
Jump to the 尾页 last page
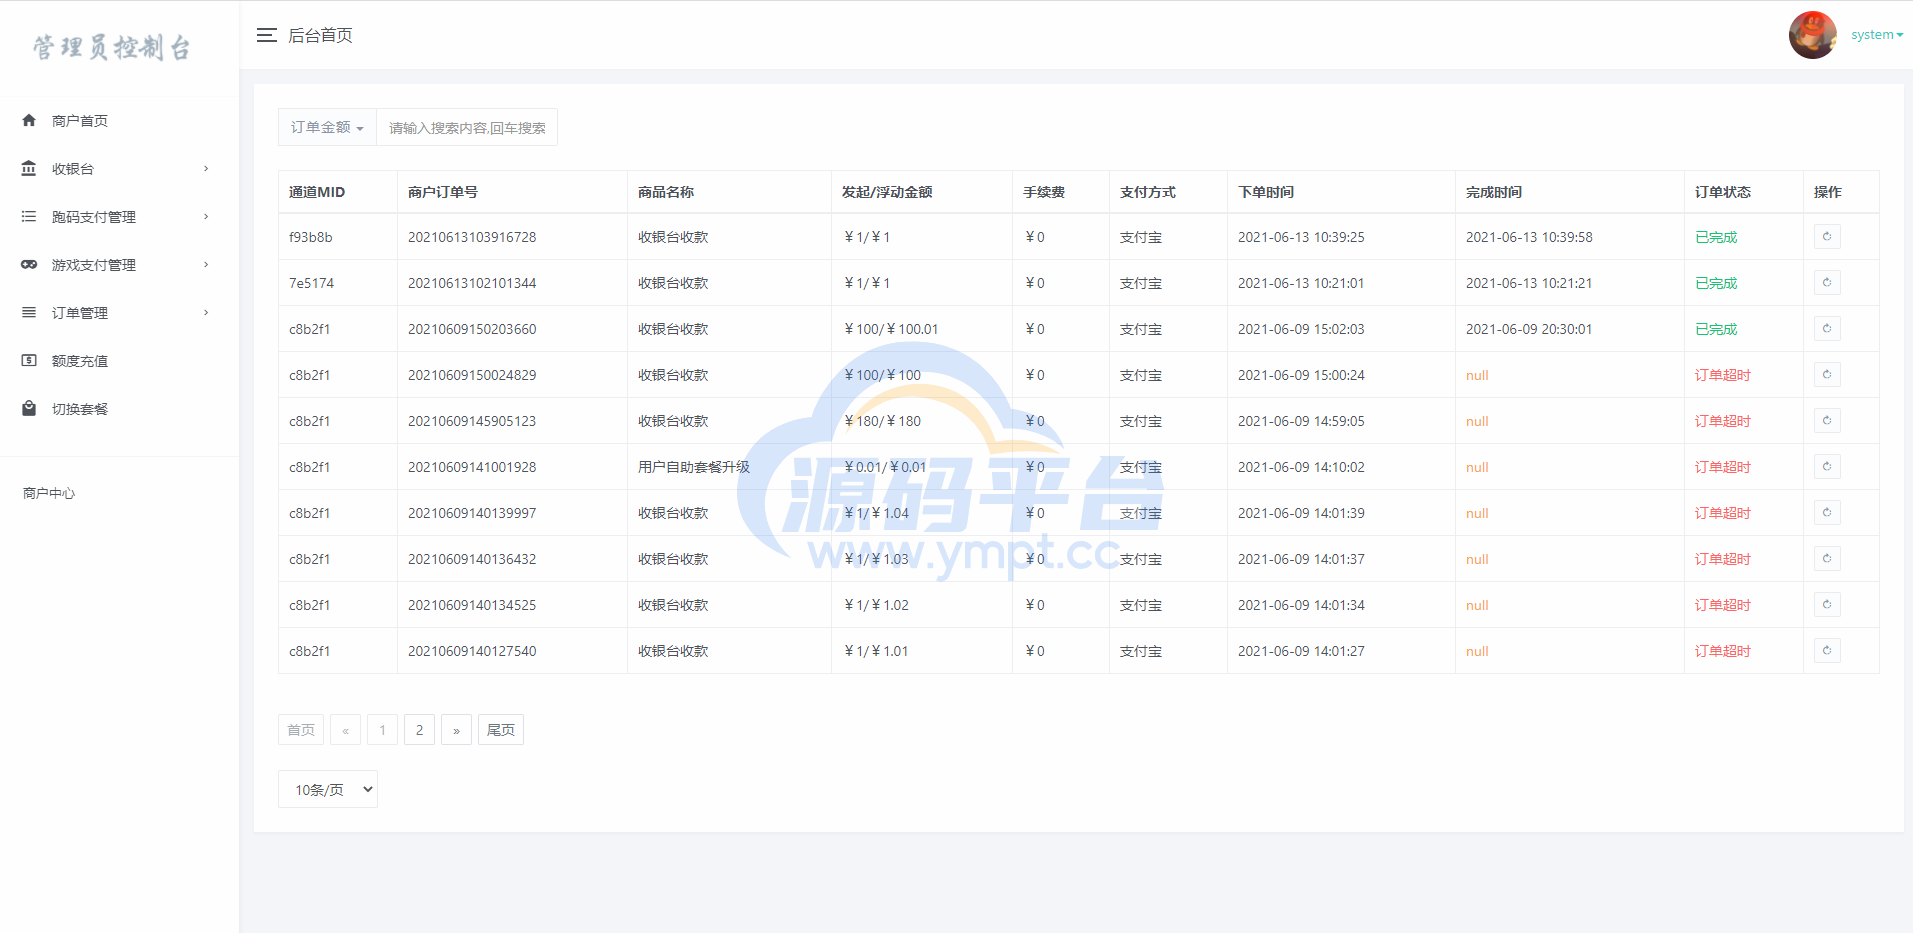[x=500, y=730]
